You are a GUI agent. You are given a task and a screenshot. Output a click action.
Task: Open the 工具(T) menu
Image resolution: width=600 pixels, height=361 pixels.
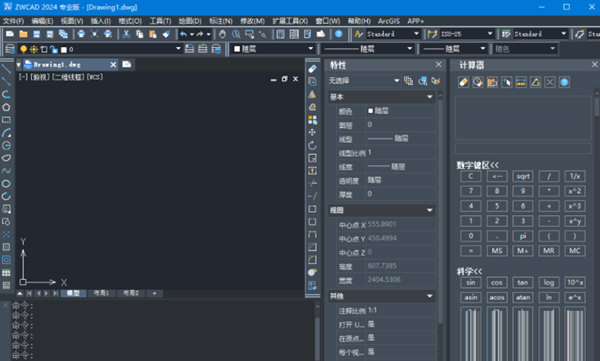tap(160, 21)
